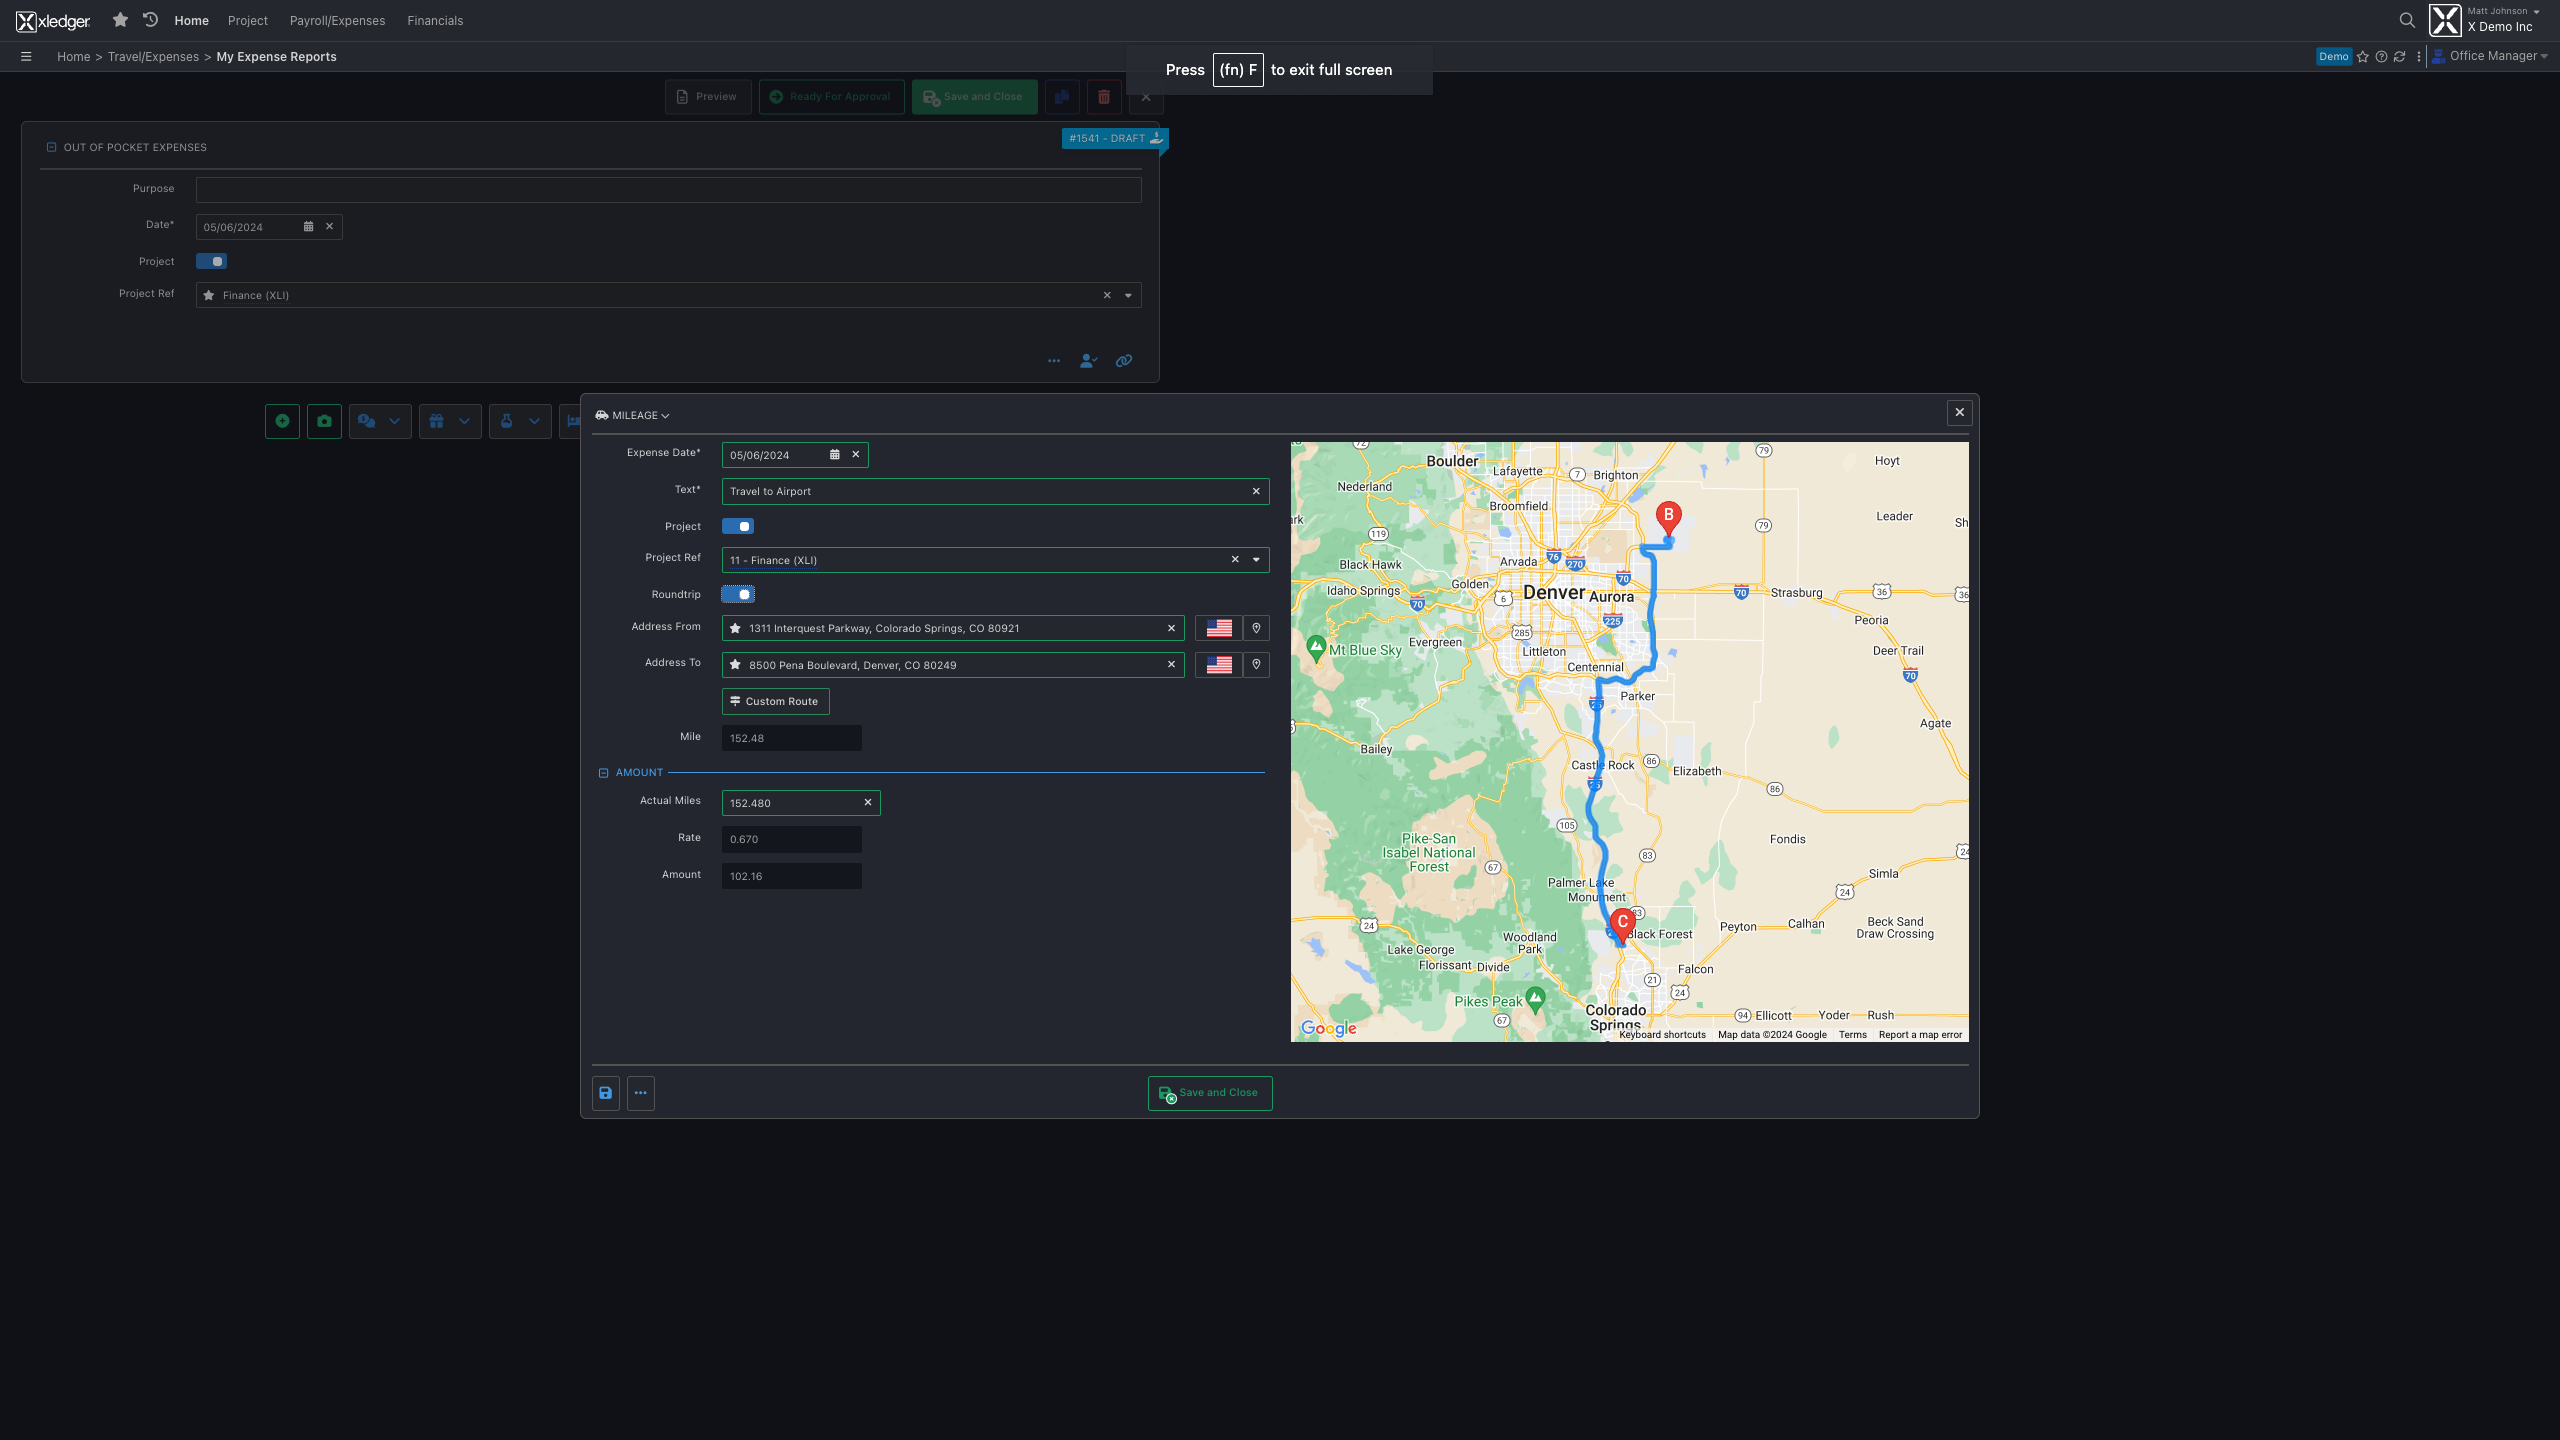Turn off the Project toggle in Mileage form

pos(738,526)
